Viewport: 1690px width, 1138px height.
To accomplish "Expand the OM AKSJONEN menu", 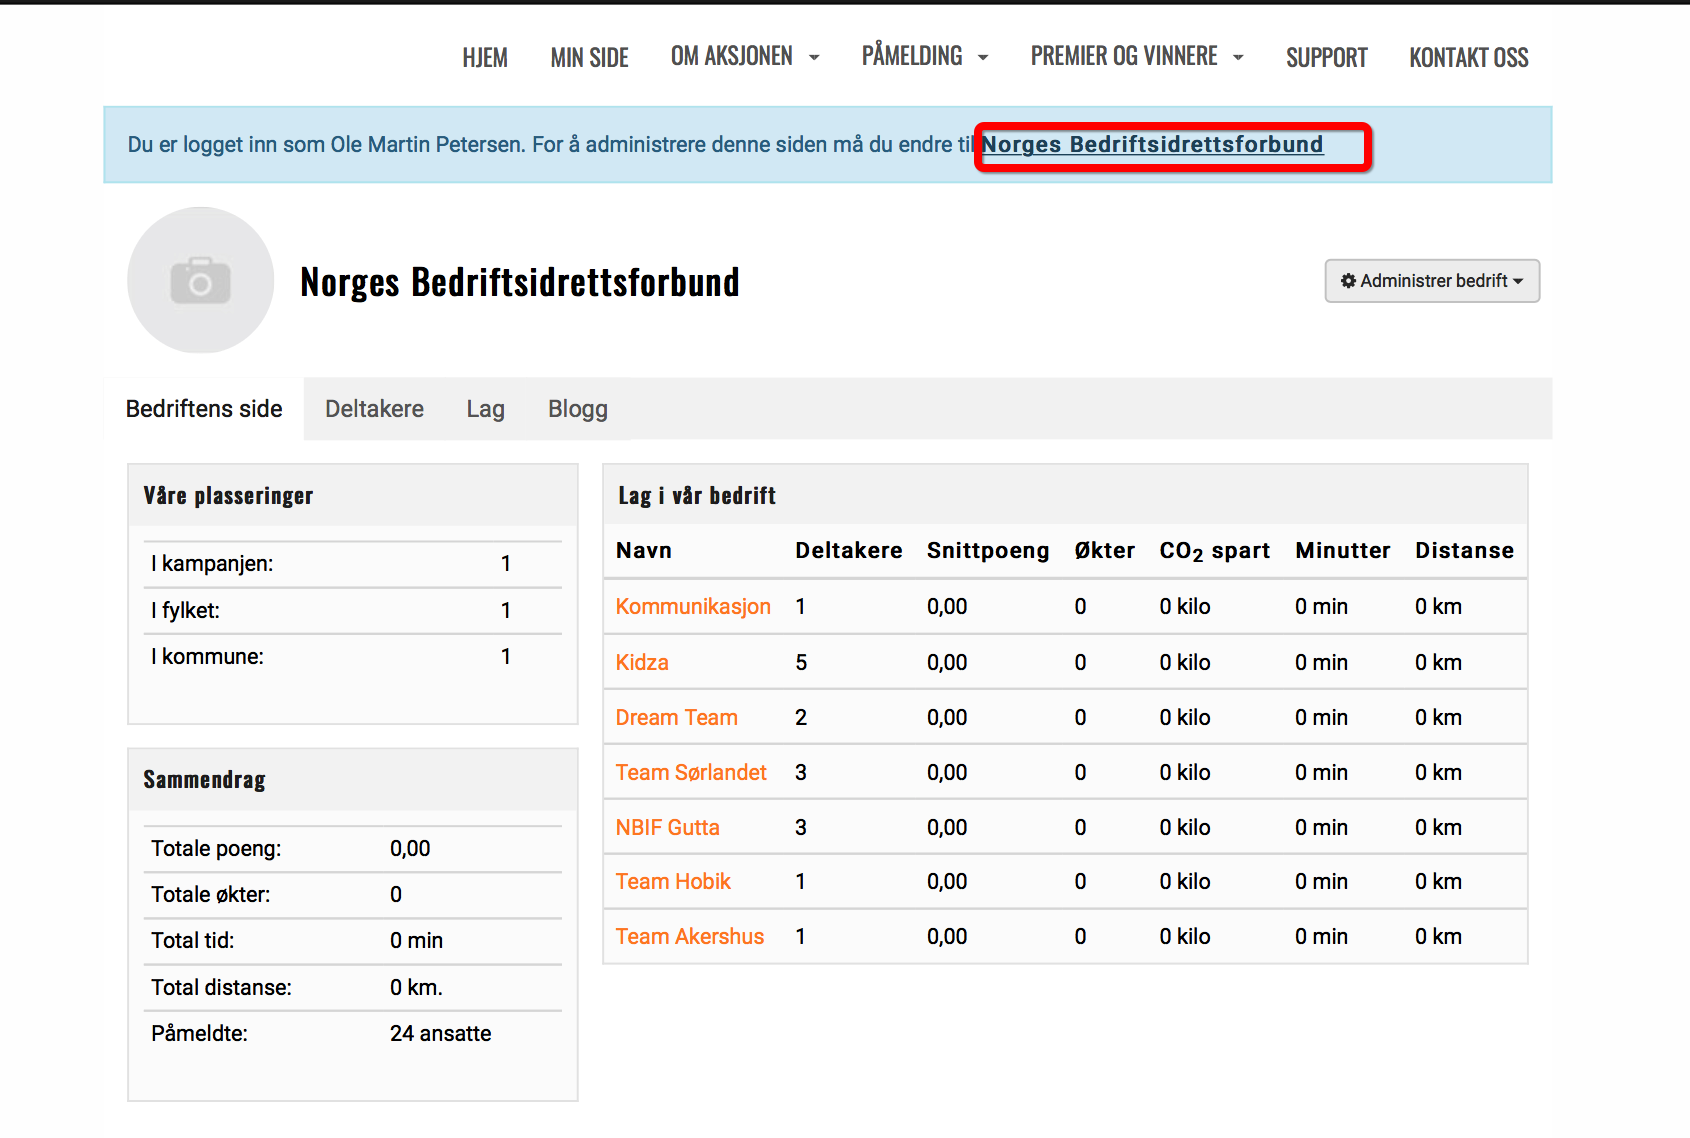I will [745, 57].
